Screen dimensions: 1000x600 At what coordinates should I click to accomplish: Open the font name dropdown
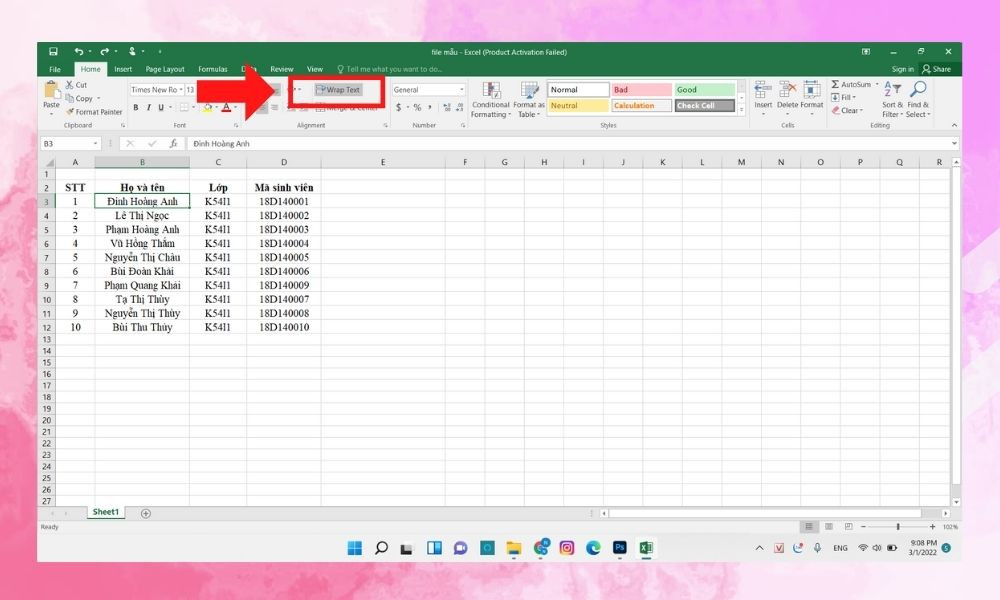pos(183,88)
